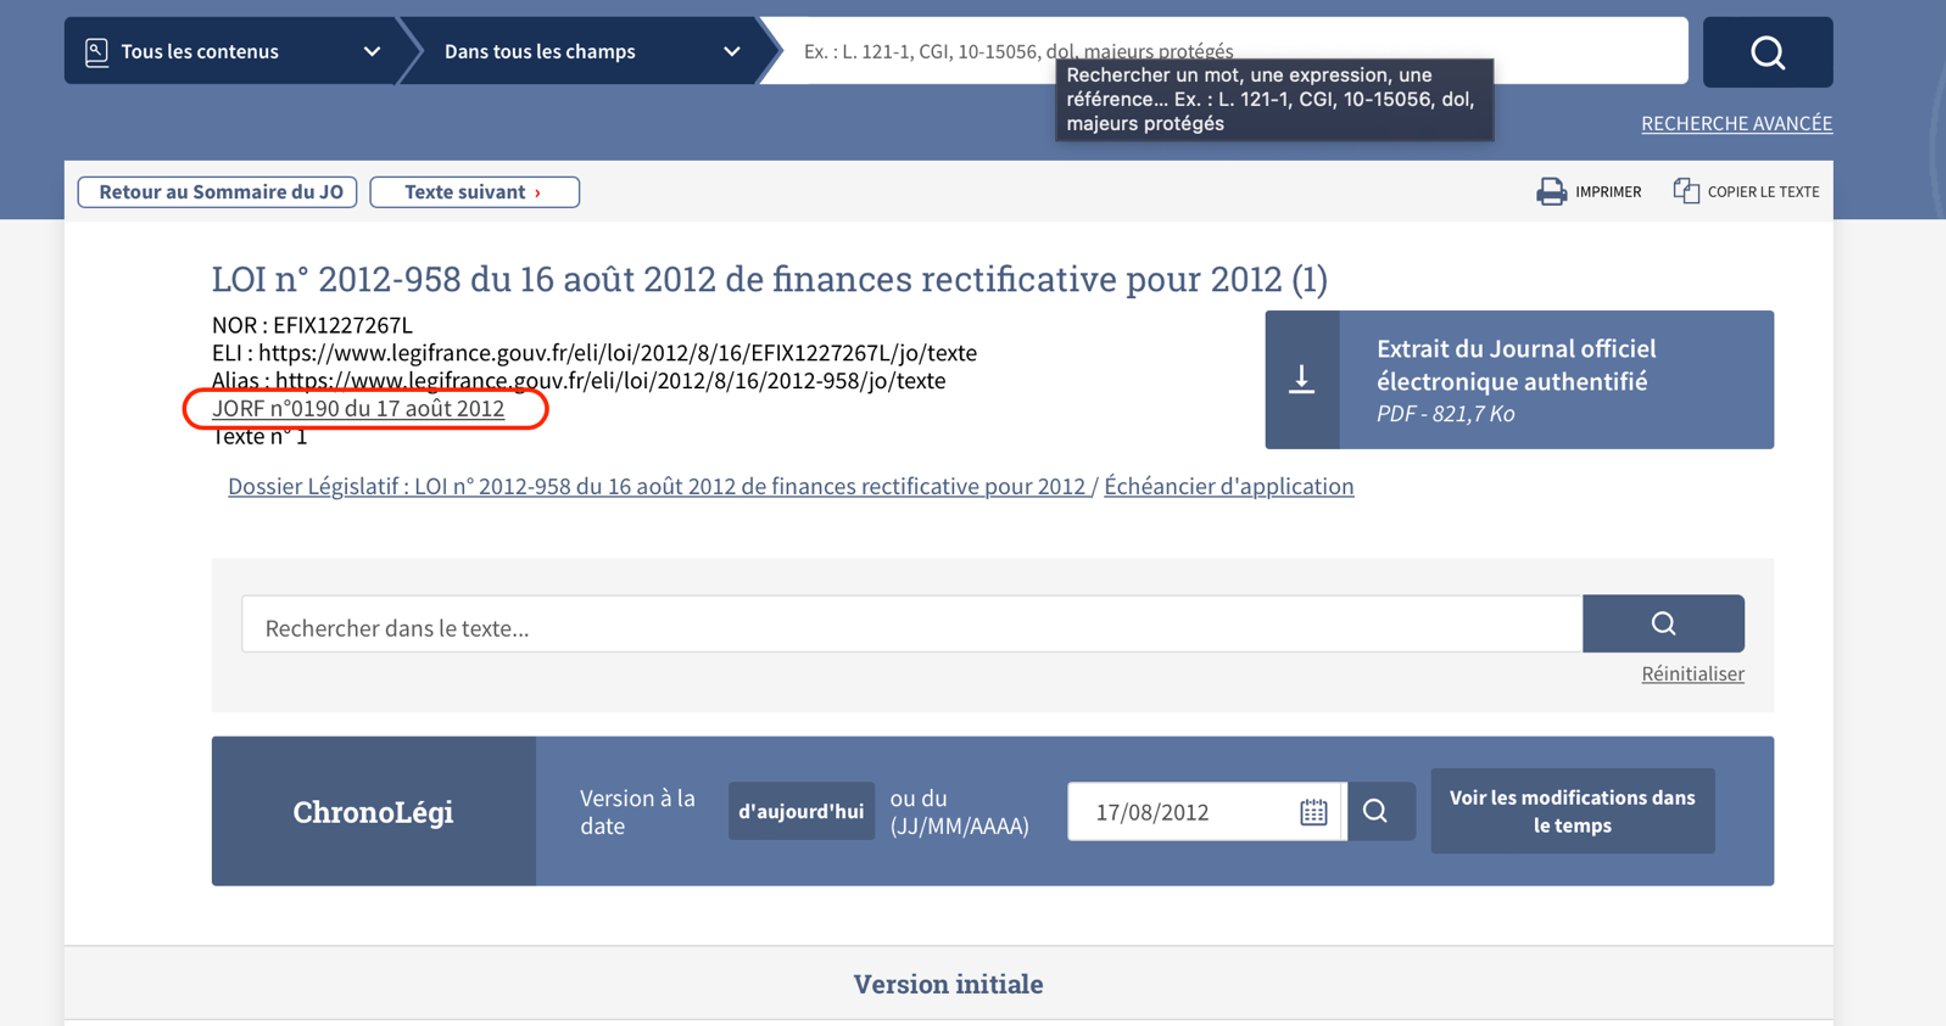This screenshot has width=1946, height=1026.
Task: Click the NOR : EFIX1227267L text
Action: [312, 325]
